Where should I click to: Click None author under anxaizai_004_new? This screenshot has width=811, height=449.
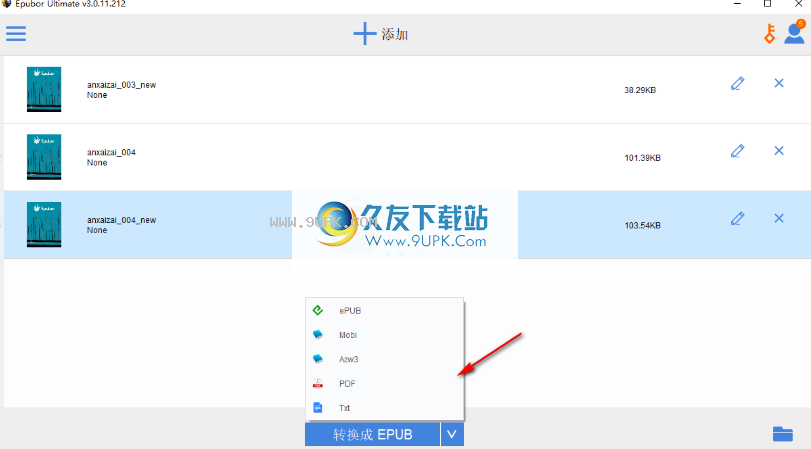[x=97, y=230]
